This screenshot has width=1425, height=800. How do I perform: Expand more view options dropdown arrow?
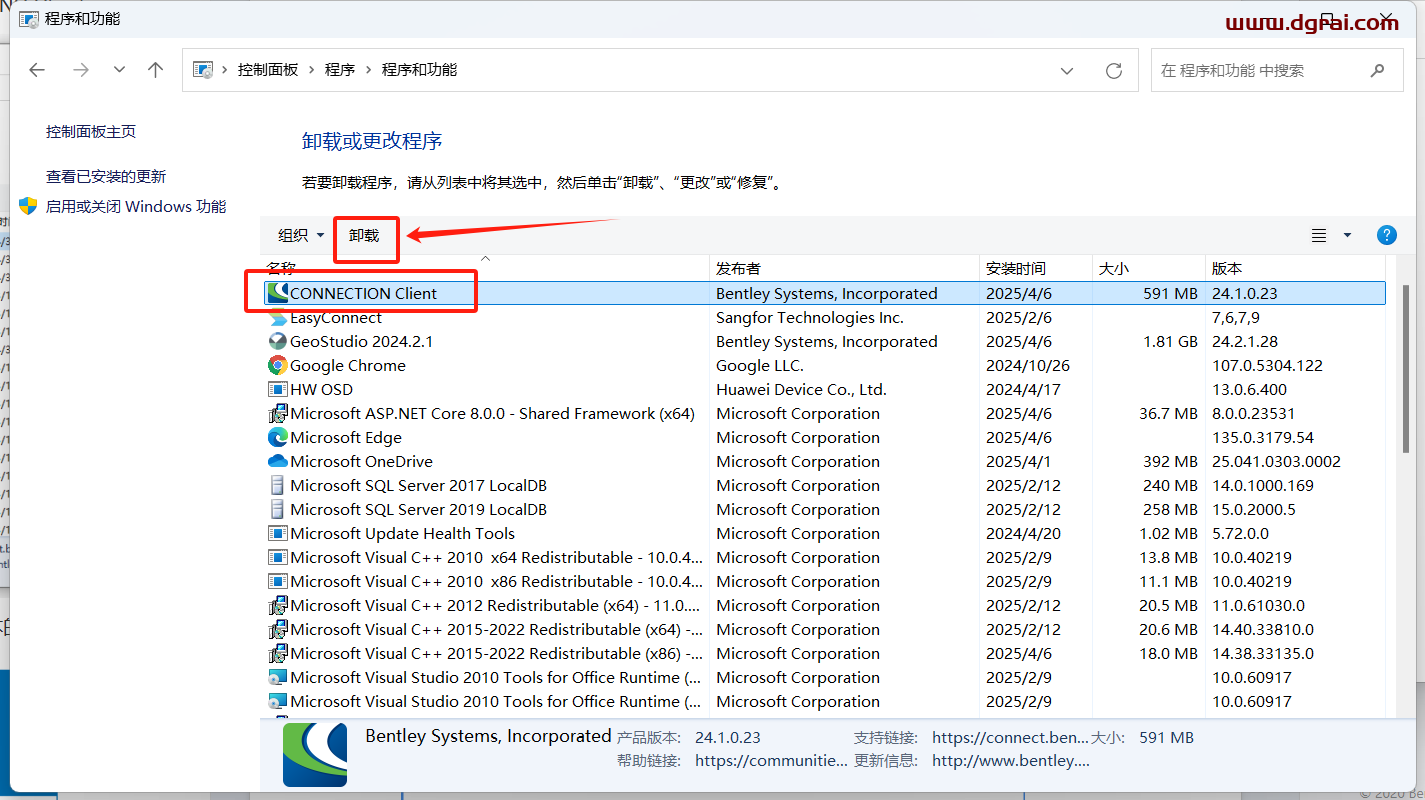pyautogui.click(x=1347, y=235)
